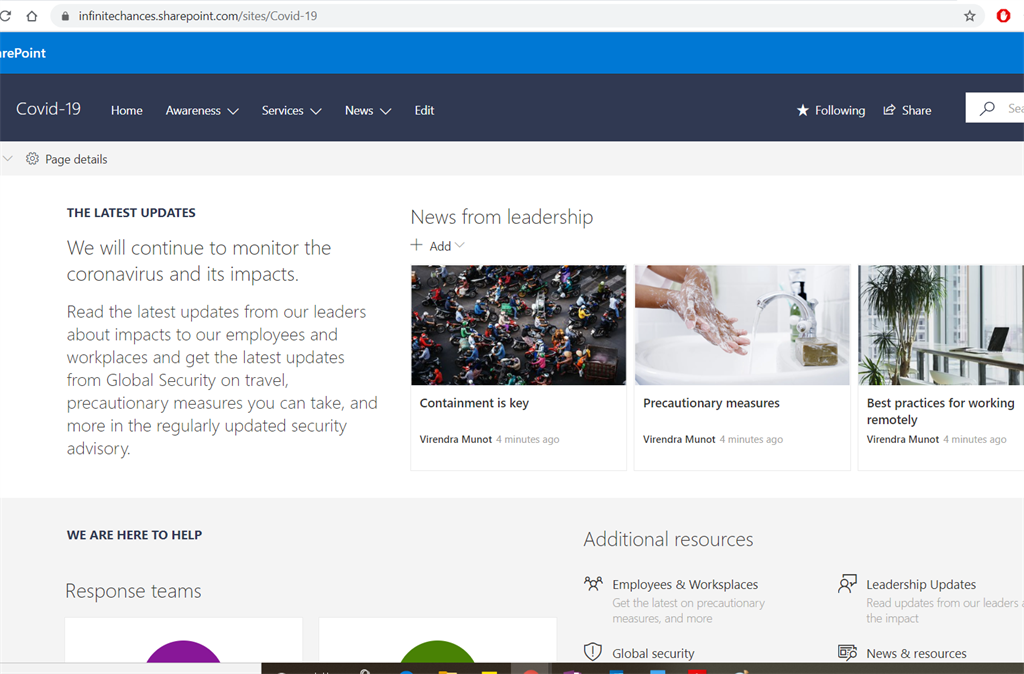The width and height of the screenshot is (1024, 674).
Task: Click the SharePoint app name in header
Action: coord(23,53)
